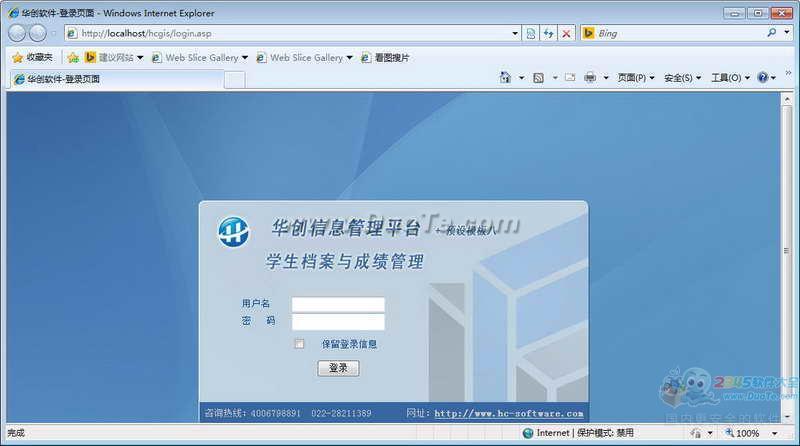The width and height of the screenshot is (800, 446).
Task: Click the Bing search box
Action: pyautogui.click(x=679, y=33)
